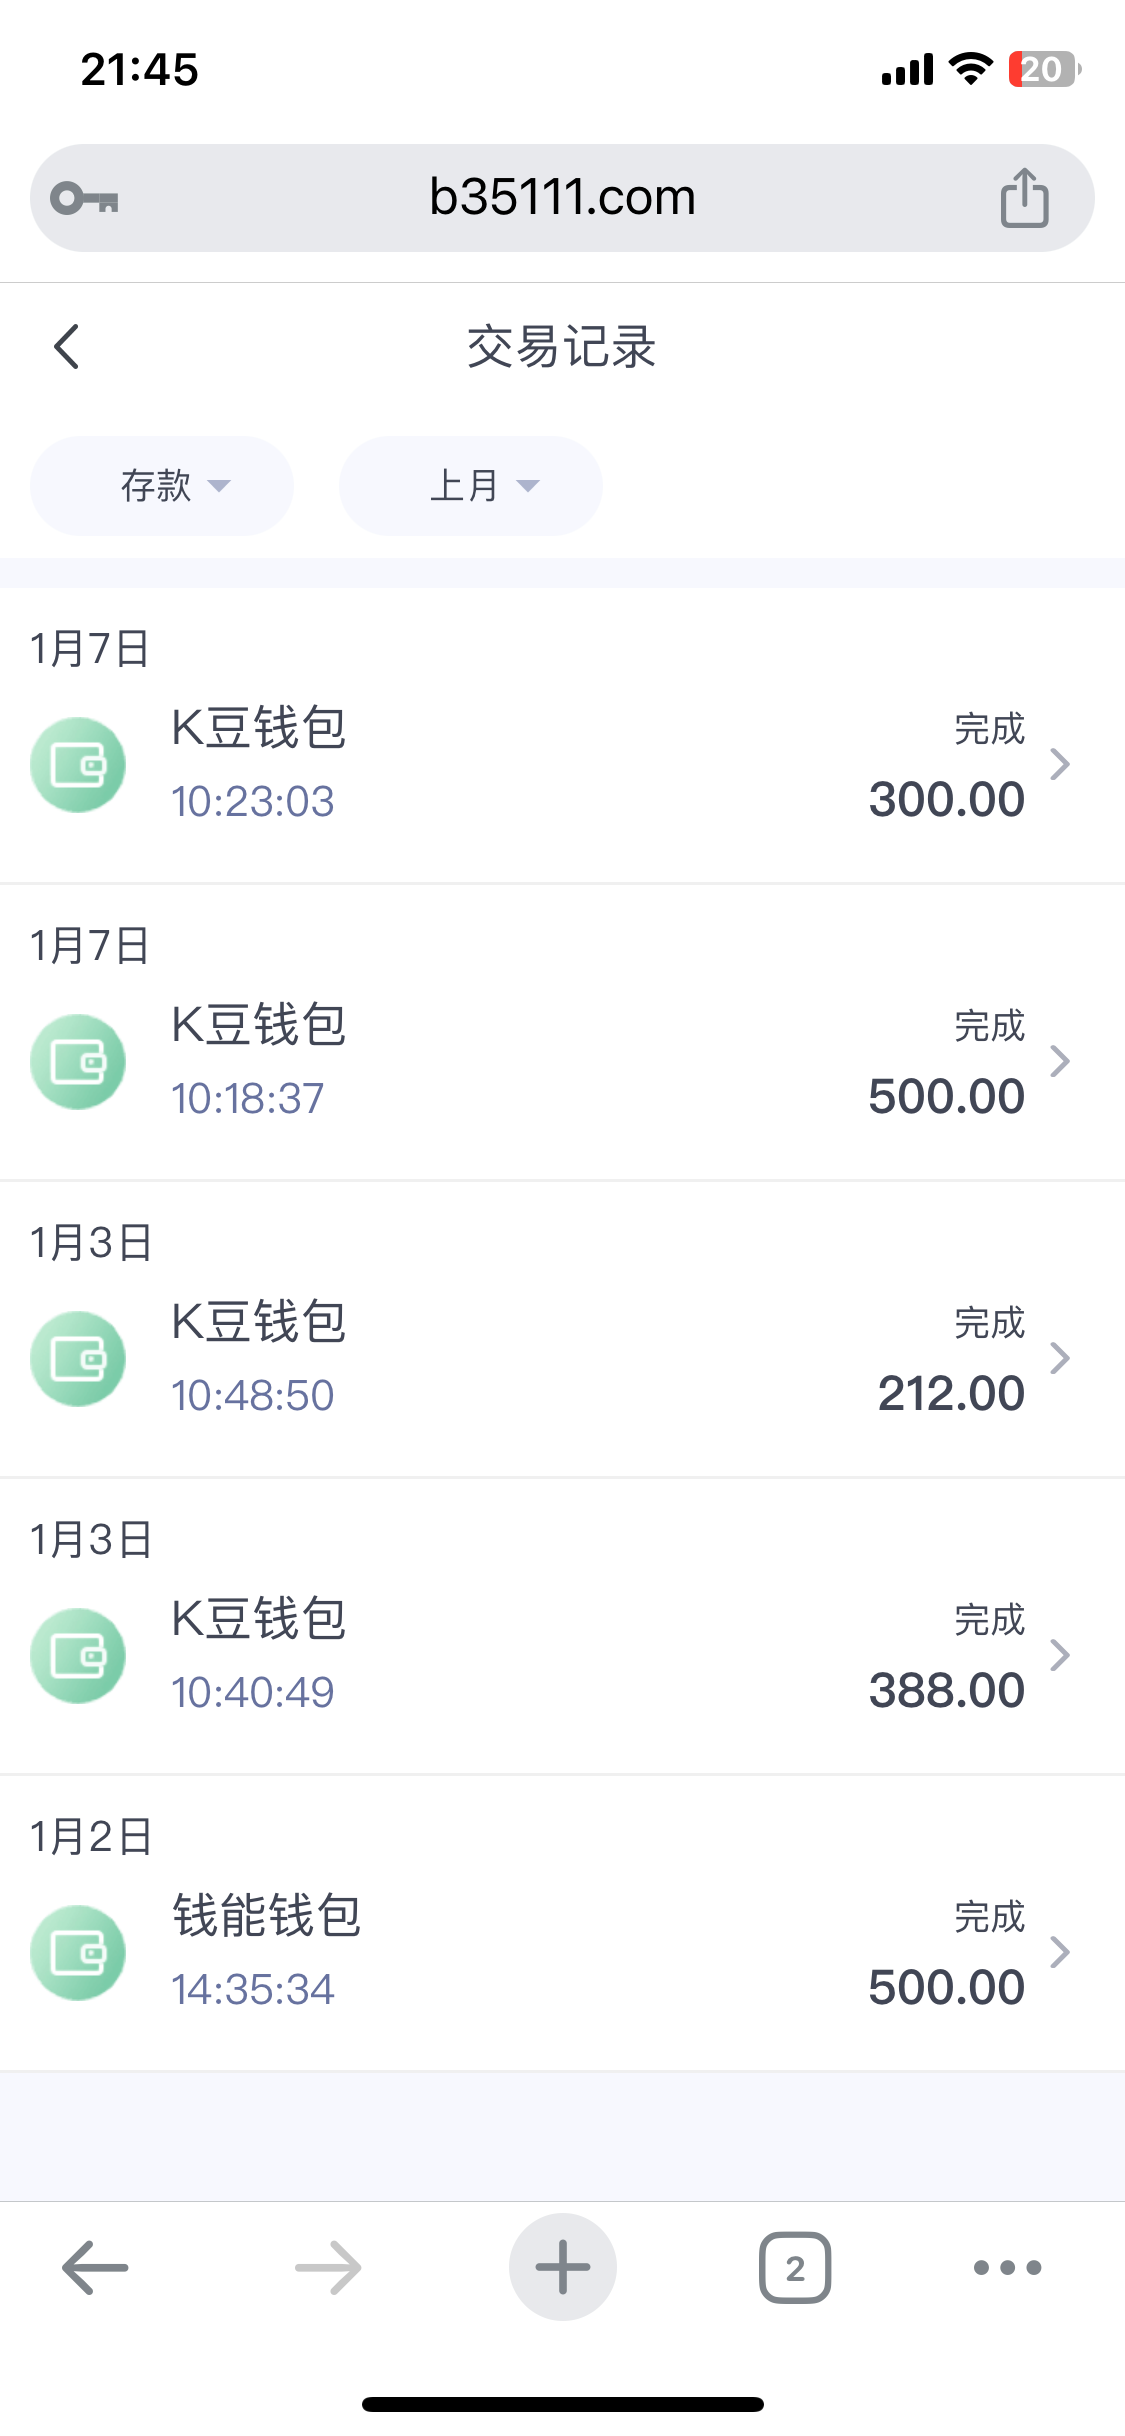Open a new tab with plus button
1125x2436 pixels.
click(562, 2267)
